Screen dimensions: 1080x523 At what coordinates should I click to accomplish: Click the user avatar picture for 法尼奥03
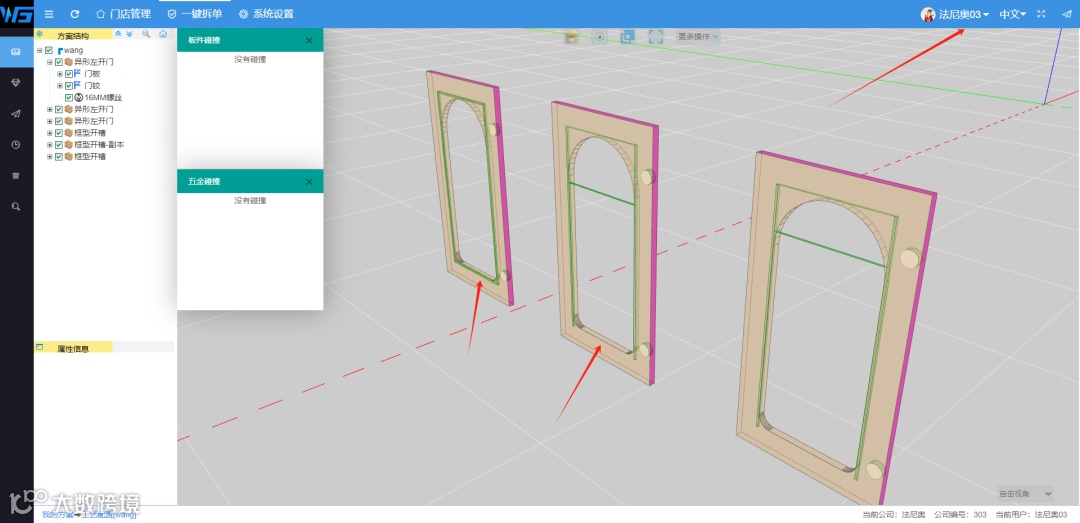click(928, 14)
